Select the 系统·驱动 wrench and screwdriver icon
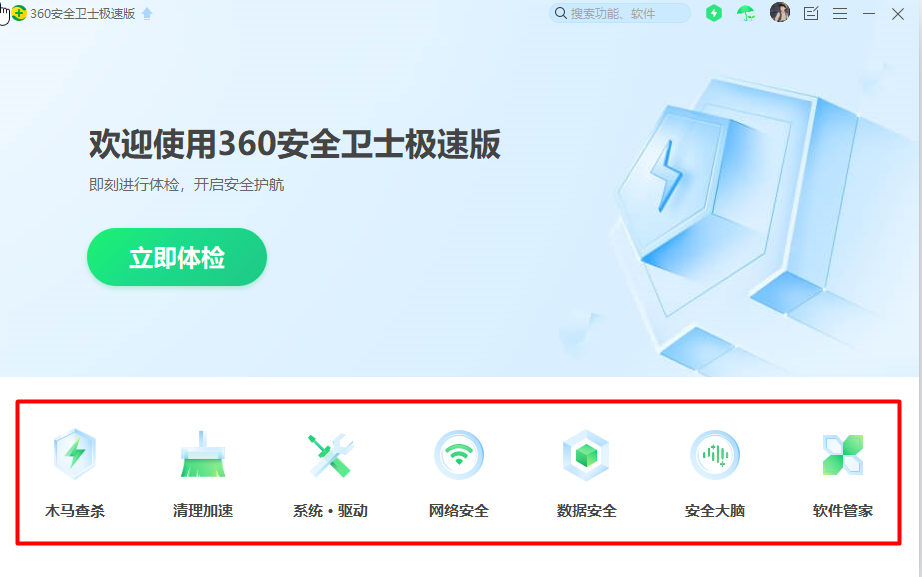Viewport: 922px width, 577px height. 330,455
